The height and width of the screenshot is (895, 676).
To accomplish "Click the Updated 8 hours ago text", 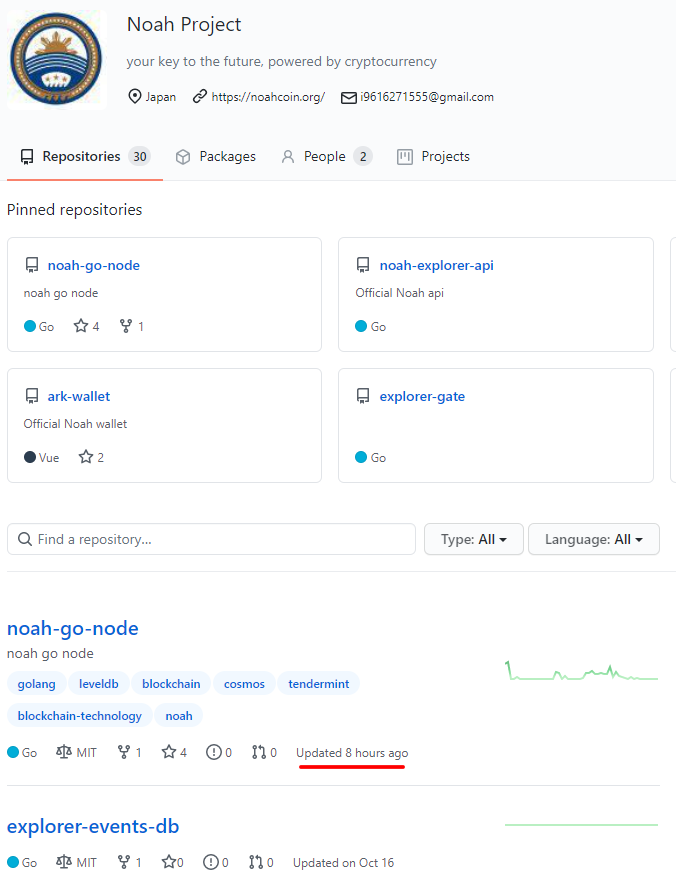I will tap(352, 753).
